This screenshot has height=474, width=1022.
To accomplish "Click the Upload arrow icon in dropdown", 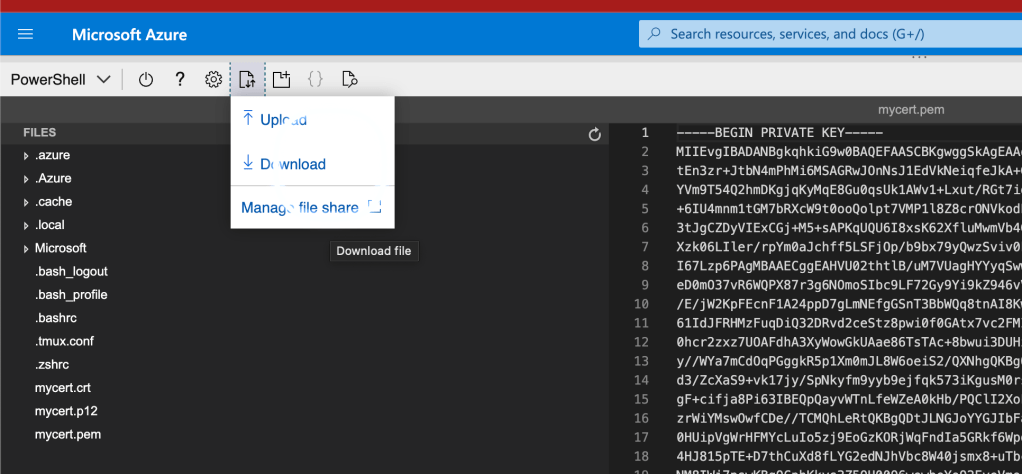I will coord(248,119).
